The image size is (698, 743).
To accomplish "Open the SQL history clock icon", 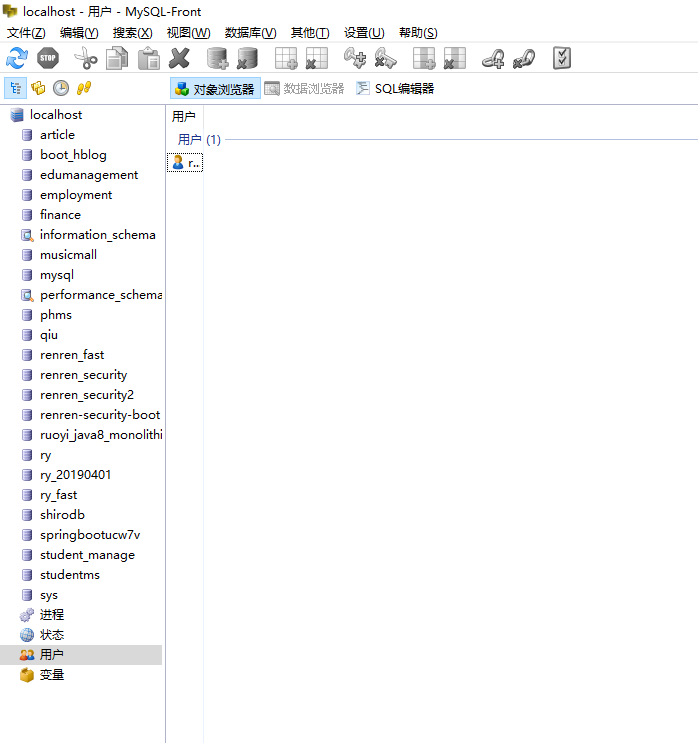I will click(61, 88).
